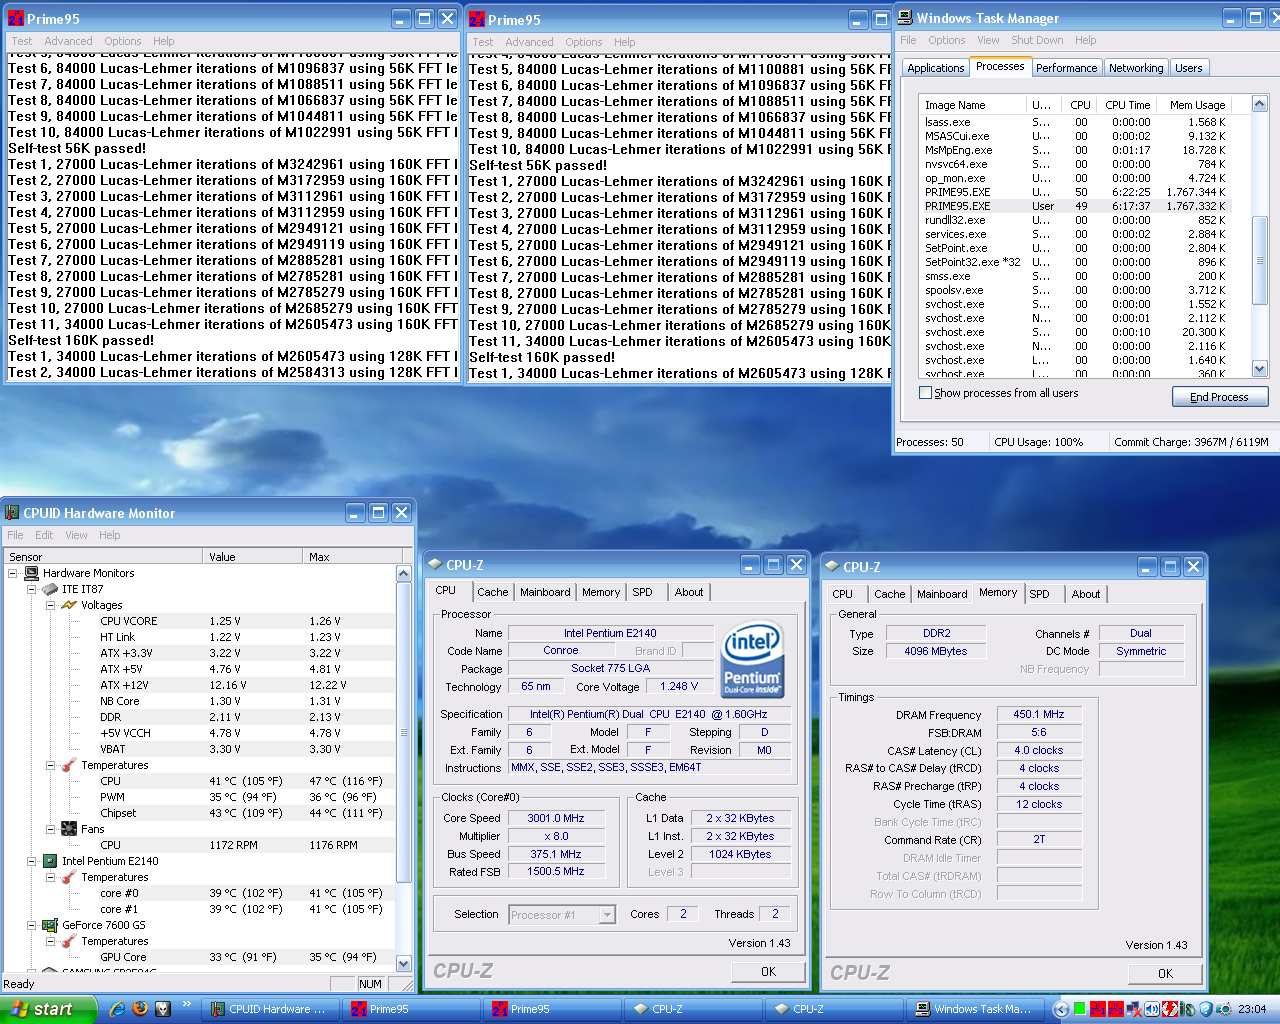Select the services.exe process row

coord(1075,234)
